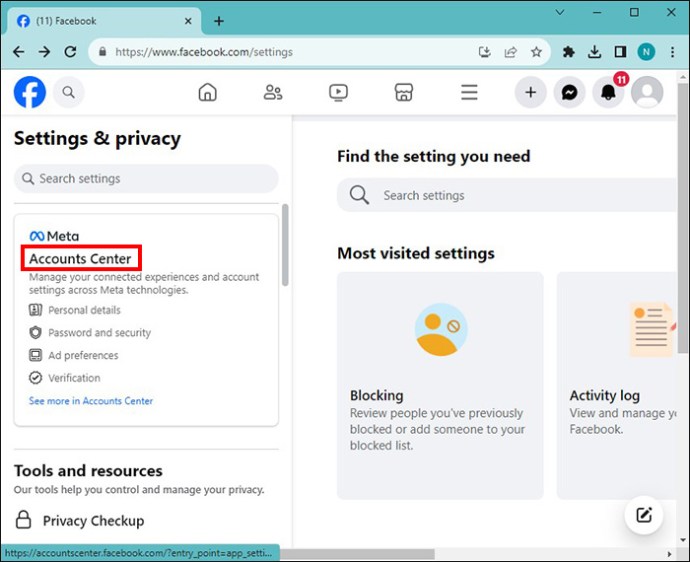Open the Blocking settings card
Viewport: 690px width, 562px height.
(440, 386)
